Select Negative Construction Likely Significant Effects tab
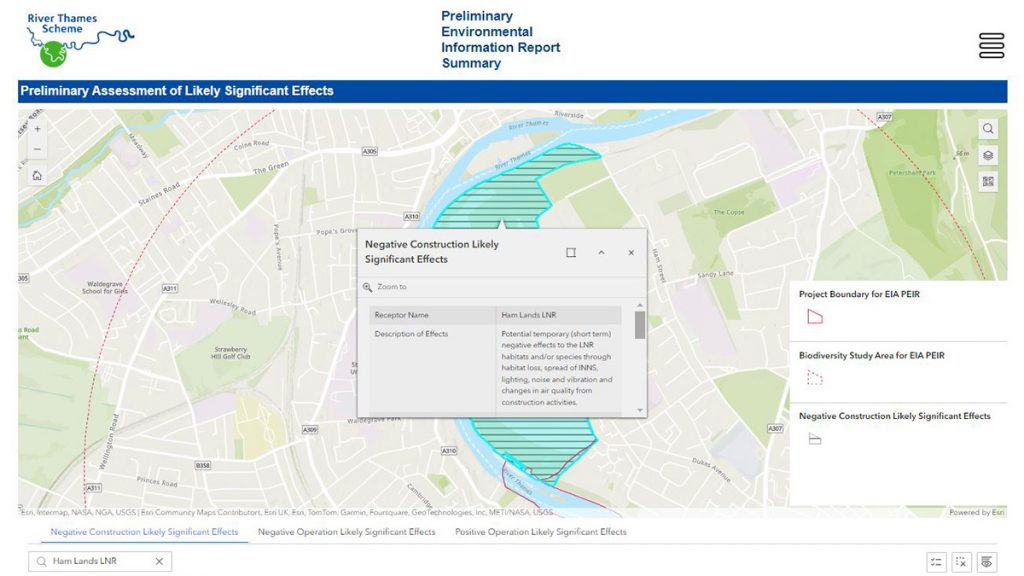The width and height of the screenshot is (1024, 576). pyautogui.click(x=144, y=532)
